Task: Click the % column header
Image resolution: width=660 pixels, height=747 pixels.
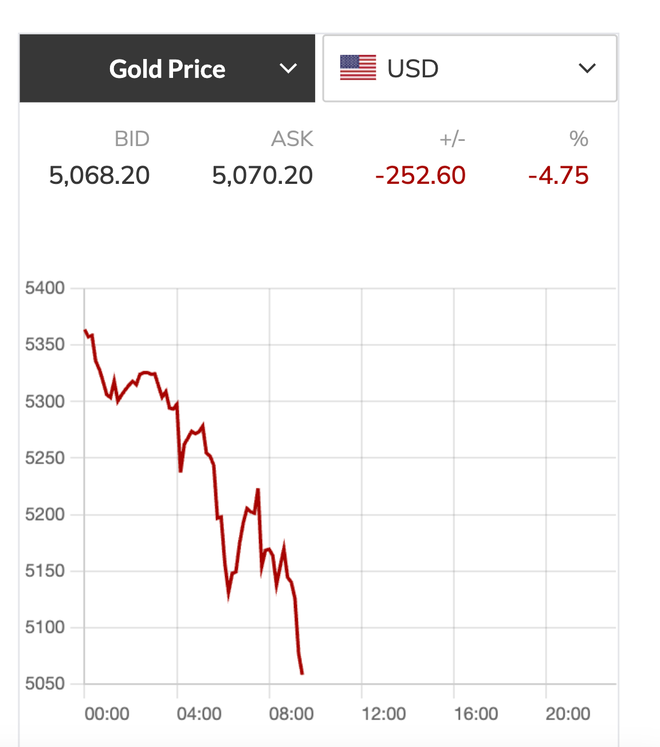Action: pos(580,140)
